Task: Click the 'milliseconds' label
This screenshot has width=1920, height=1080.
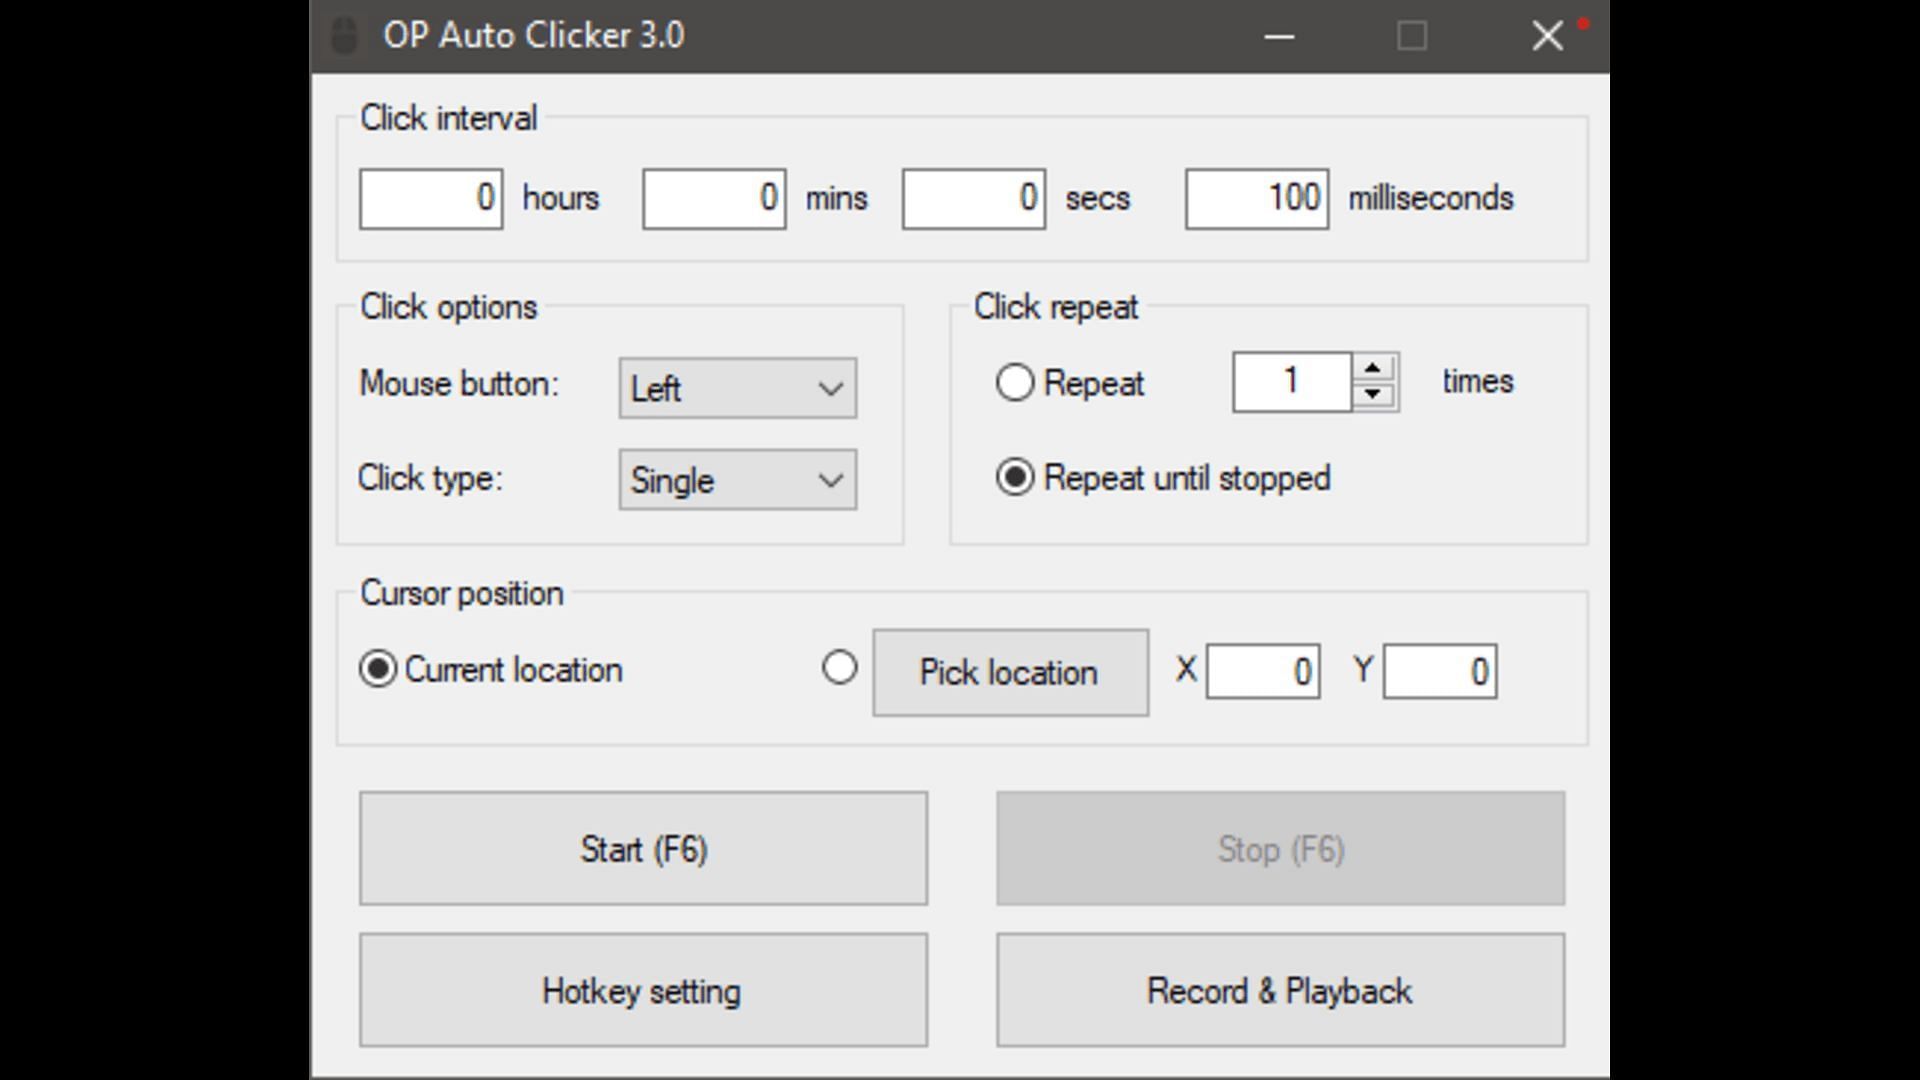Action: tap(1431, 198)
